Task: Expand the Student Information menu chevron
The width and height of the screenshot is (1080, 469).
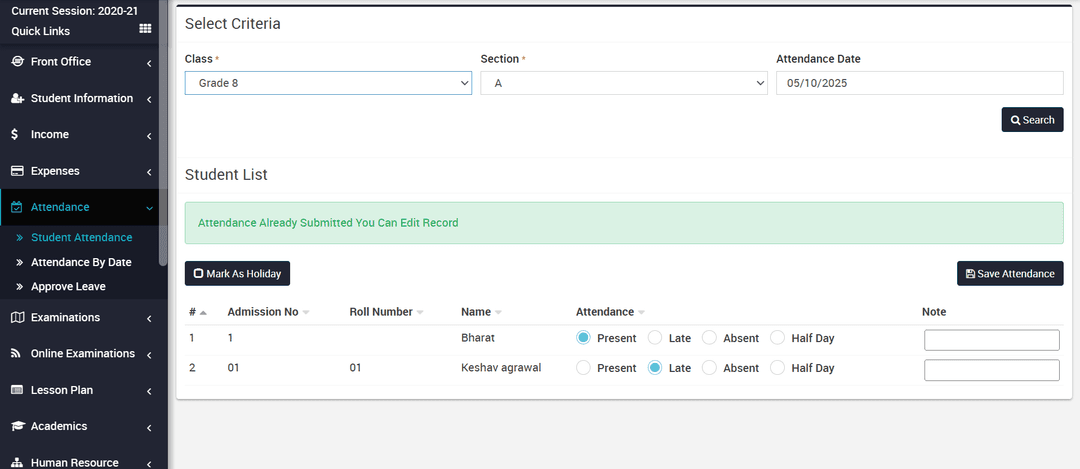Action: pos(149,100)
